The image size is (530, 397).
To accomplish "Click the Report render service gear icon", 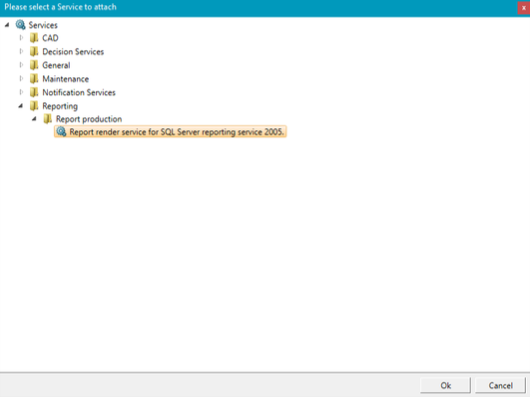I will 61,131.
